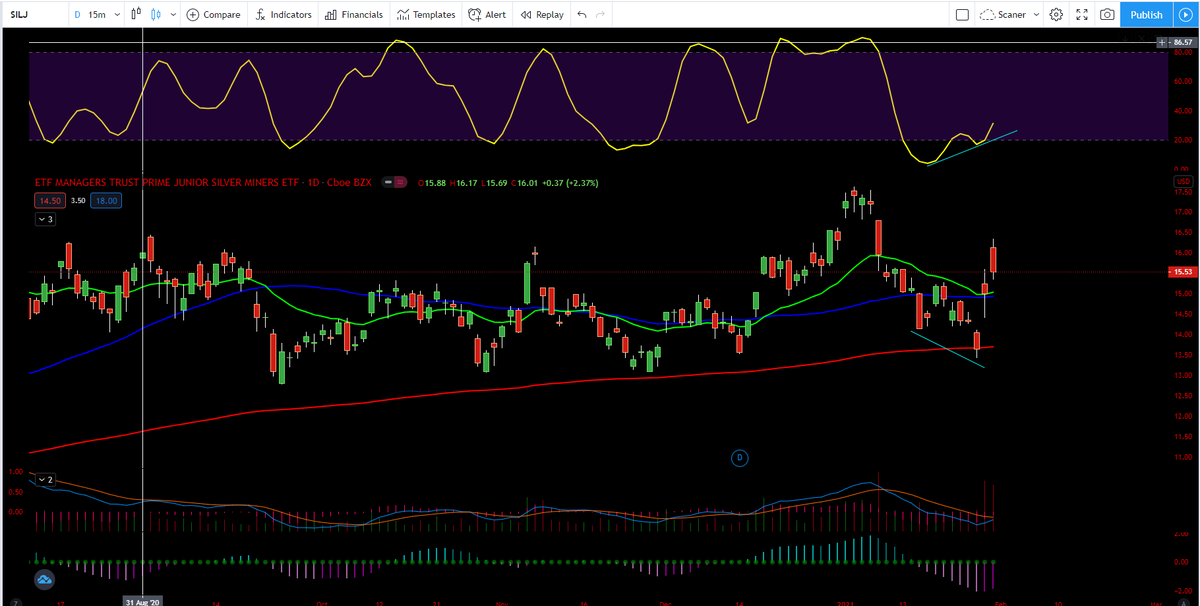Expand the chart type dropdown arrow
Screen dimensions: 1200x606
coord(173,15)
